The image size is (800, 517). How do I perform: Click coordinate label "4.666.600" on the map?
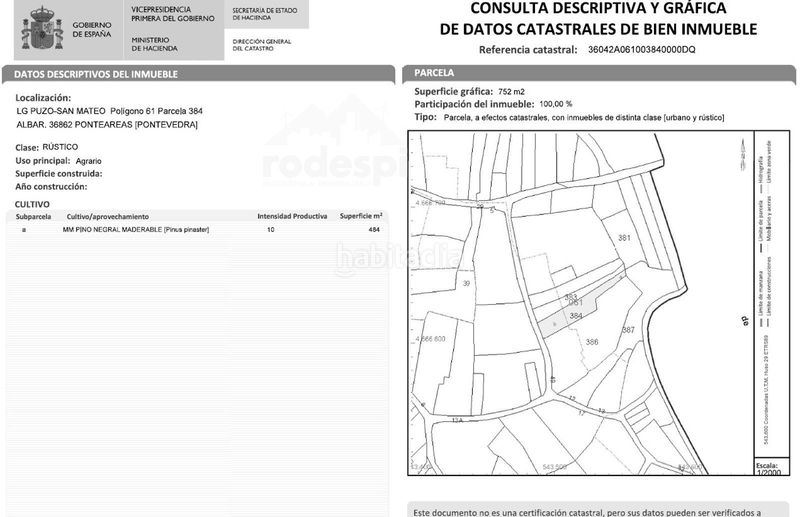click(430, 339)
